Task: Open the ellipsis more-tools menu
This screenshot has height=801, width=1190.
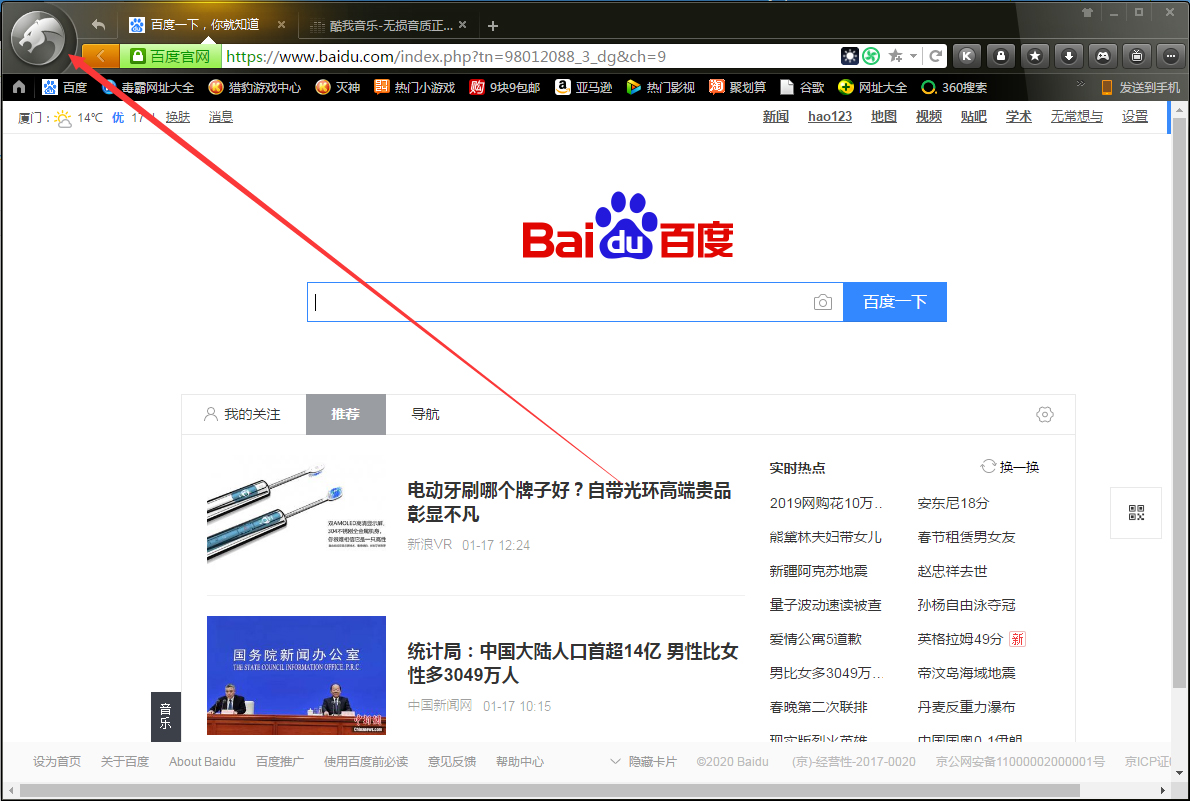Action: click(1170, 56)
